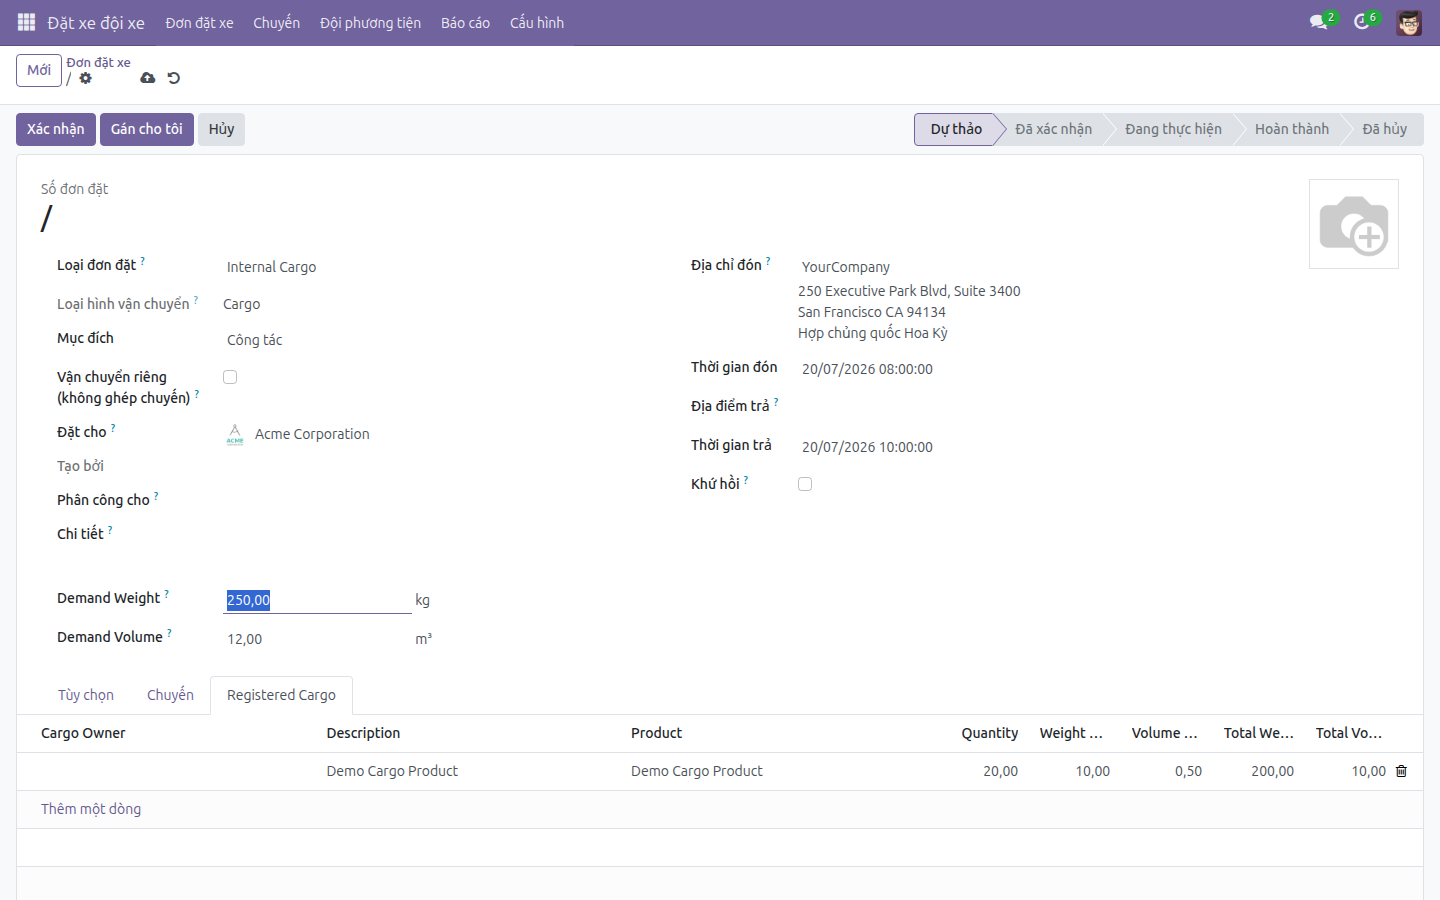The width and height of the screenshot is (1440, 900).
Task: Upload an image via camera placeholder
Action: pos(1354,224)
